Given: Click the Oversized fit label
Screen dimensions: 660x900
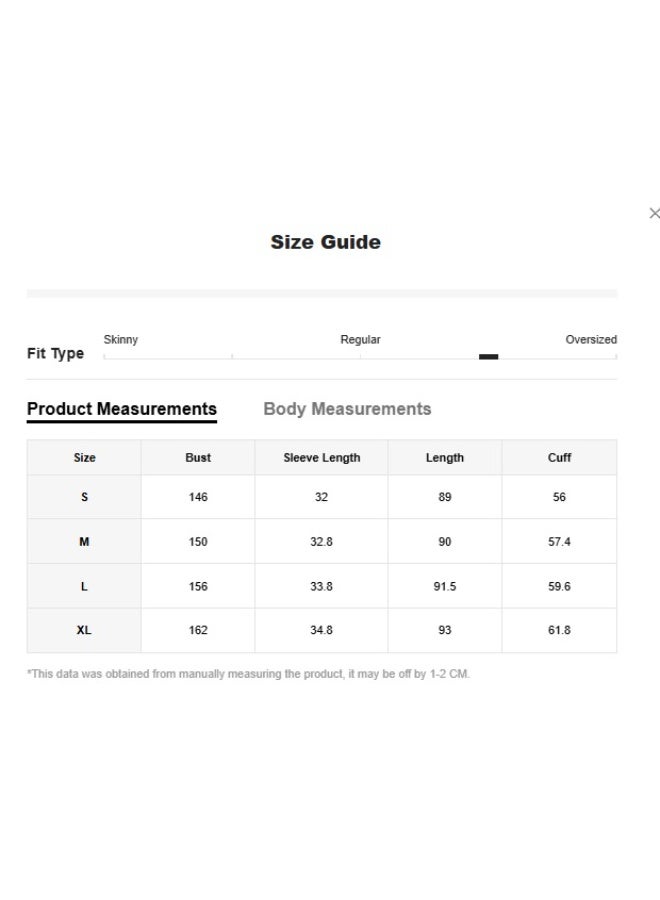Looking at the screenshot, I should point(591,340).
